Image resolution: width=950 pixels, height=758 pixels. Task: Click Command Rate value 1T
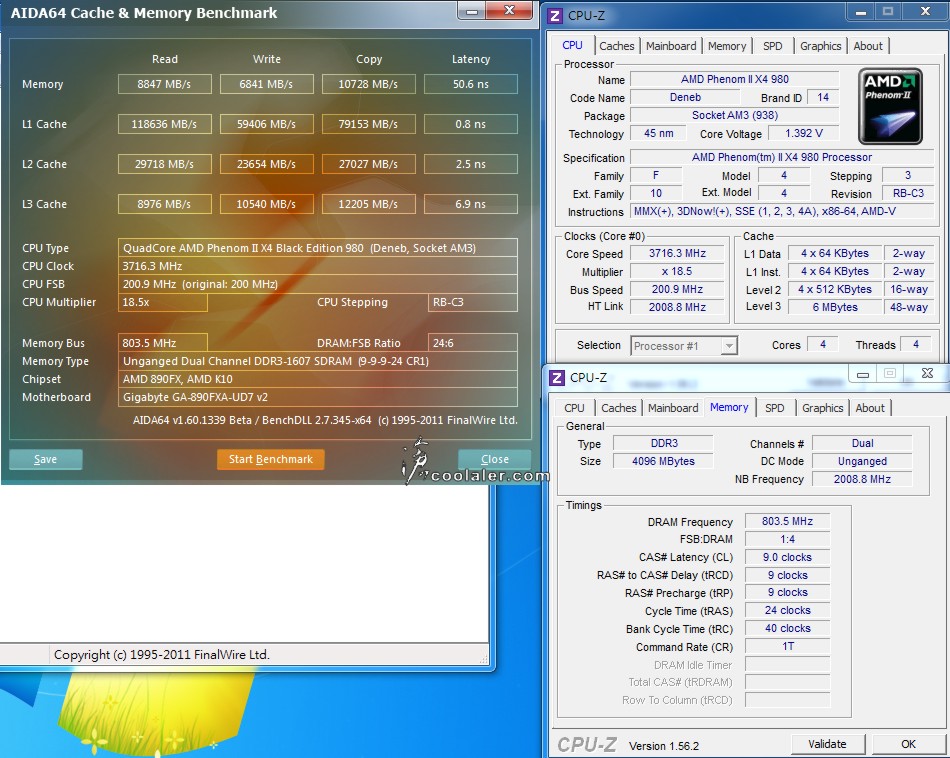787,647
